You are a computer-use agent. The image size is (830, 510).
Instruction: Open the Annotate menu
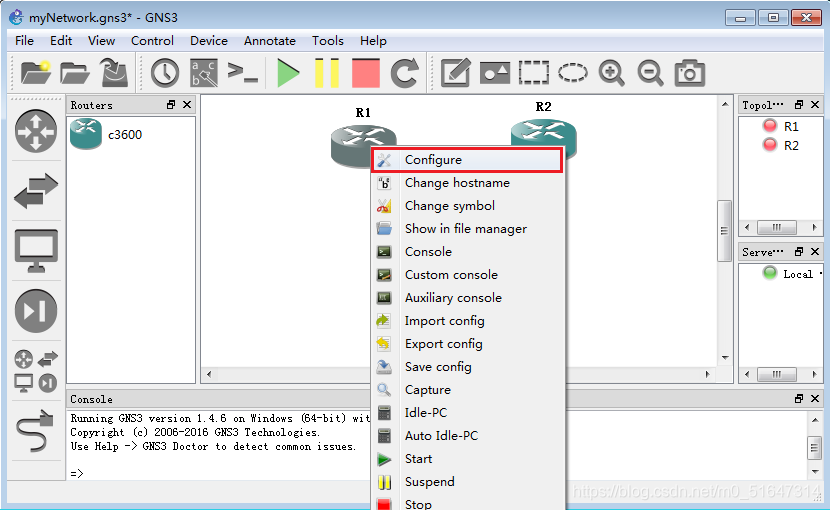pyautogui.click(x=269, y=41)
